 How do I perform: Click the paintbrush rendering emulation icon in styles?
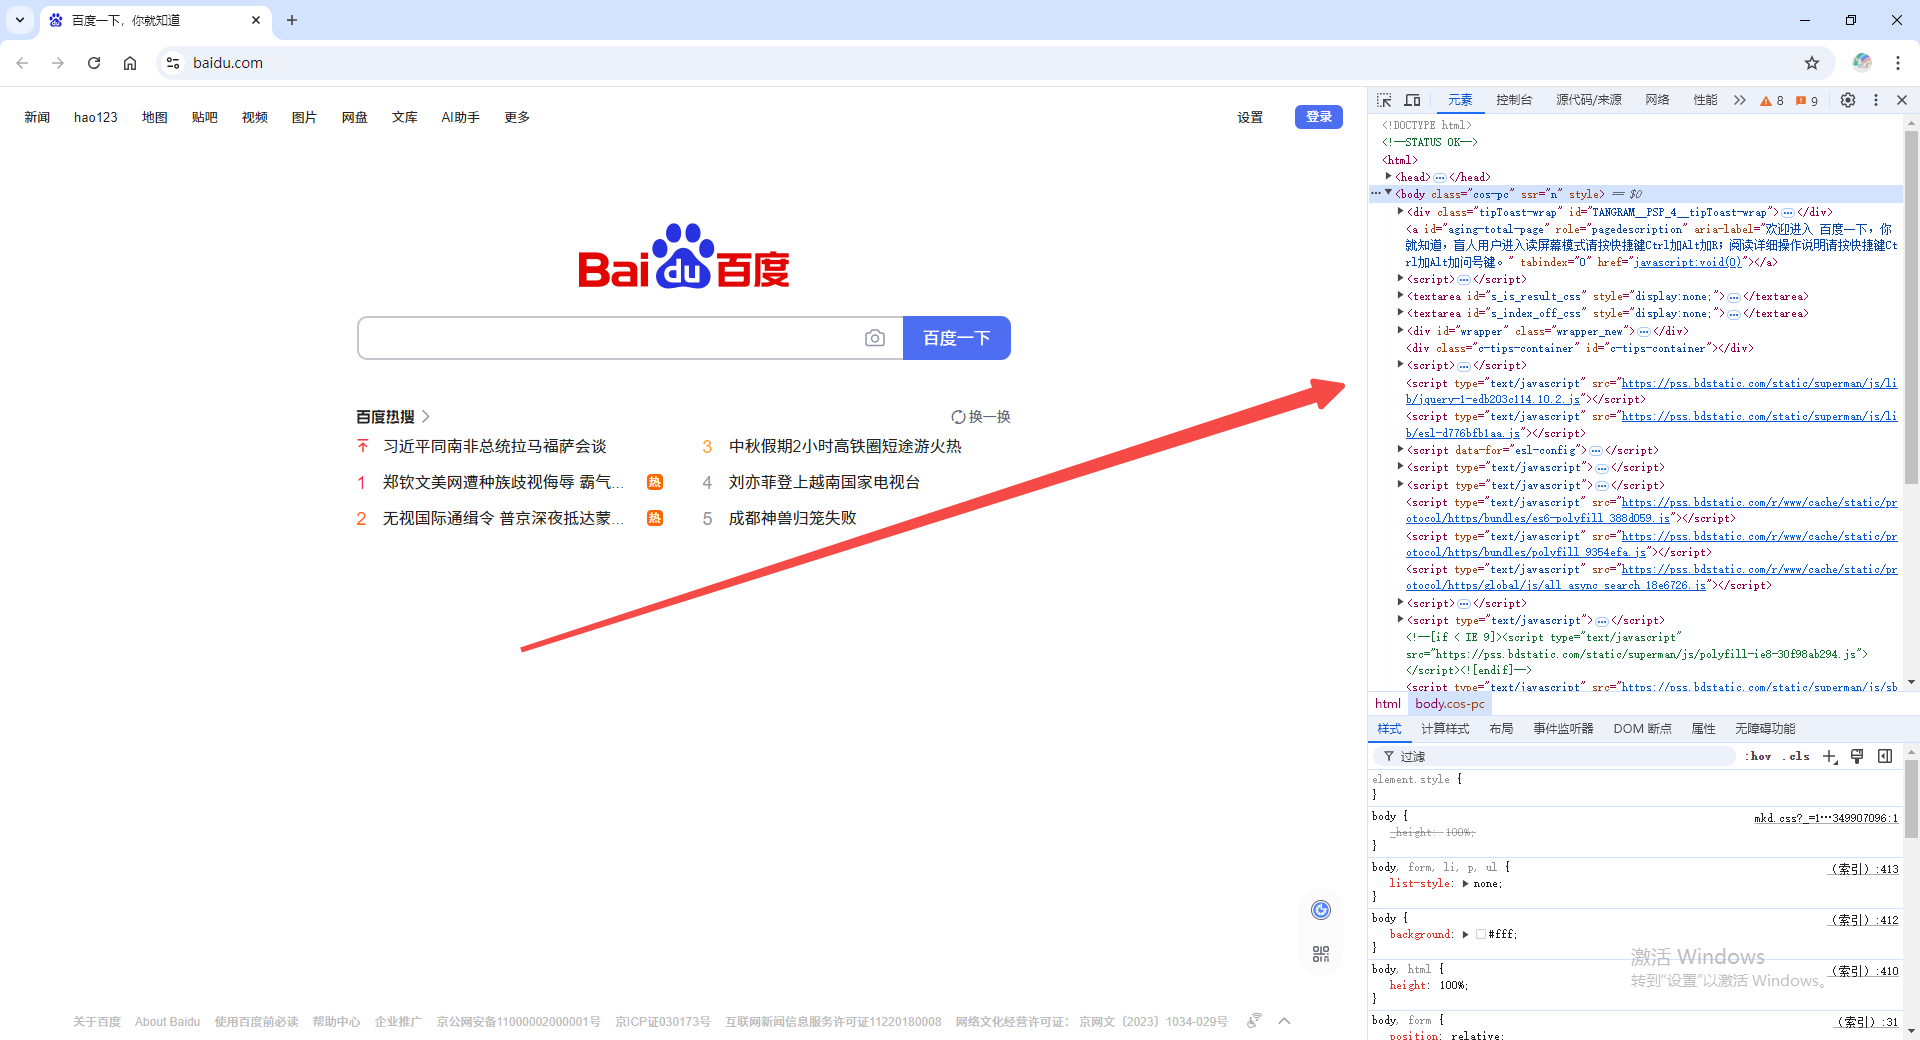(x=1857, y=757)
